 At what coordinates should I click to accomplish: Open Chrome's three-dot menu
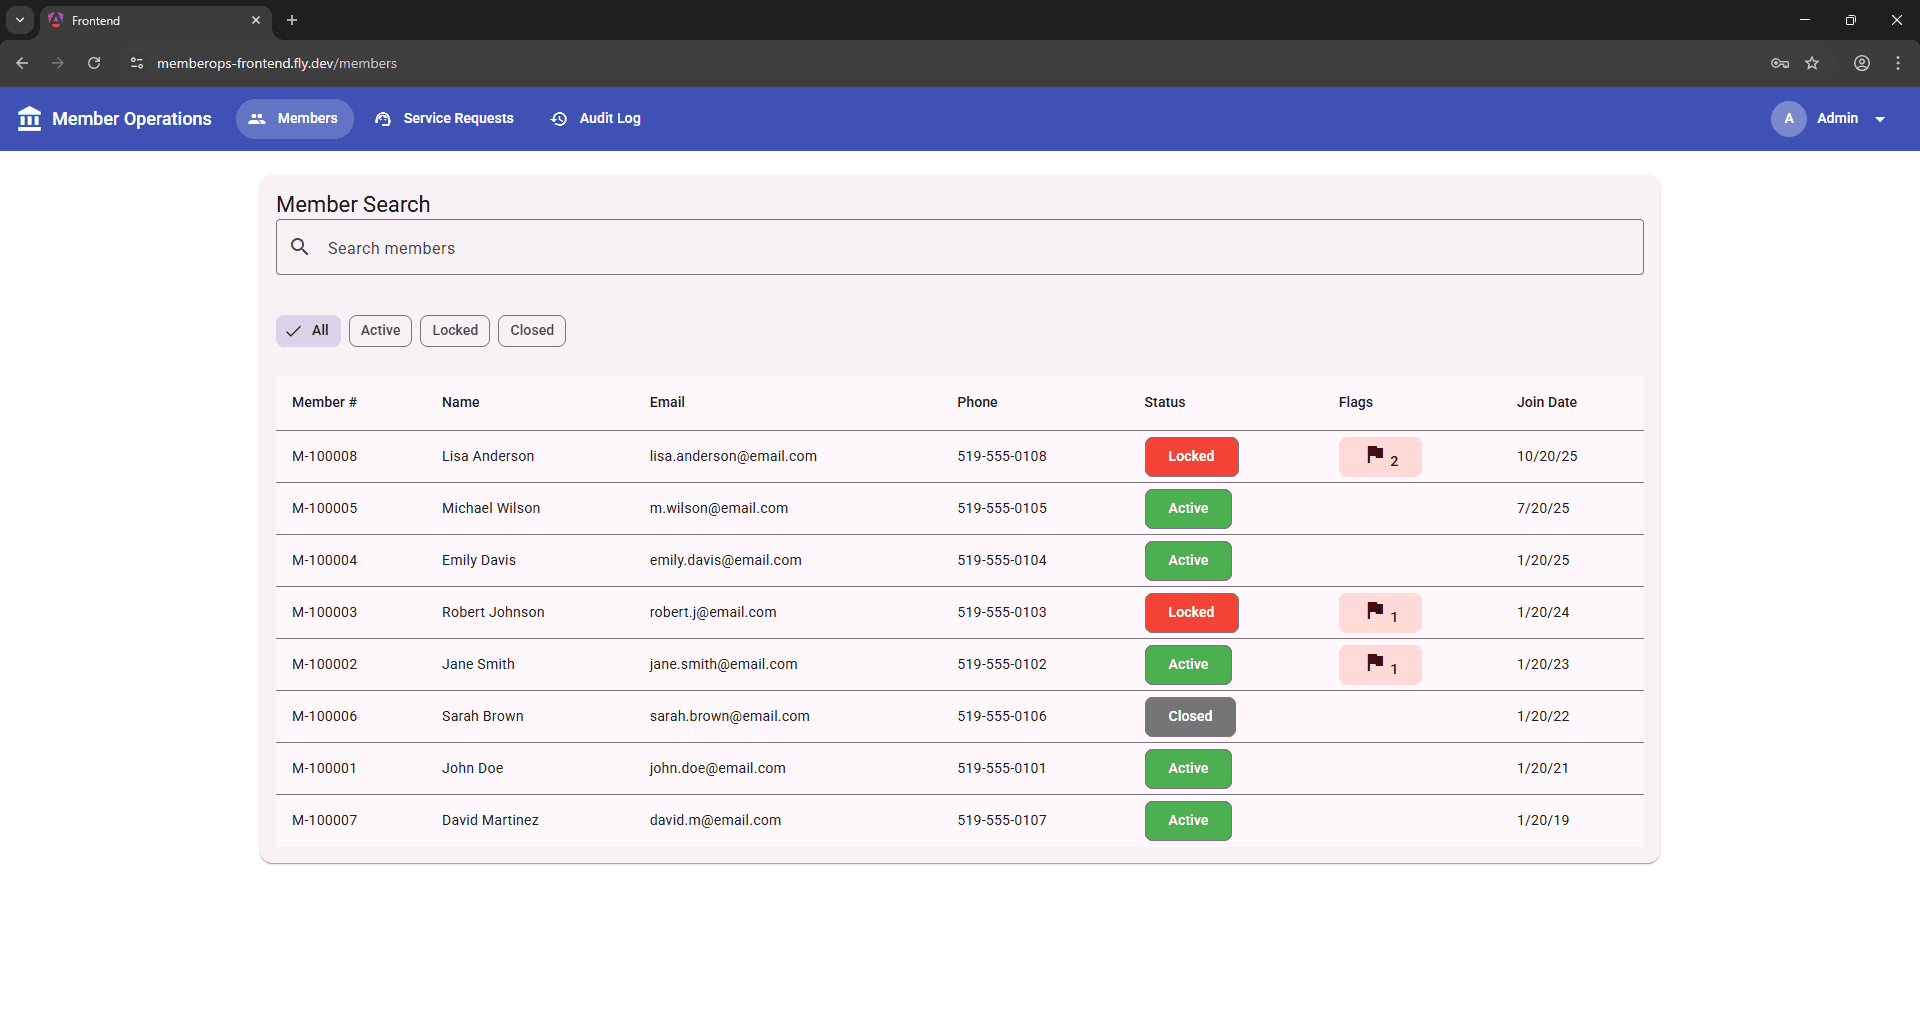pyautogui.click(x=1897, y=62)
